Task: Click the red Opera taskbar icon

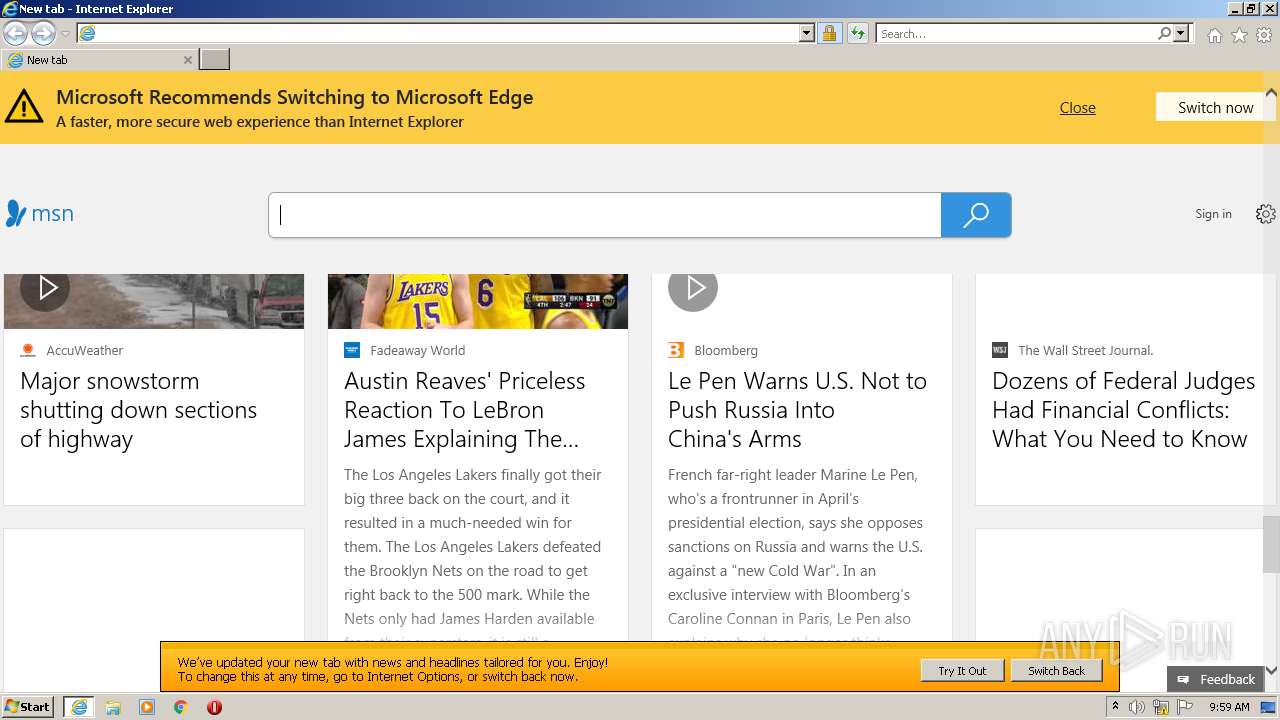Action: [214, 707]
